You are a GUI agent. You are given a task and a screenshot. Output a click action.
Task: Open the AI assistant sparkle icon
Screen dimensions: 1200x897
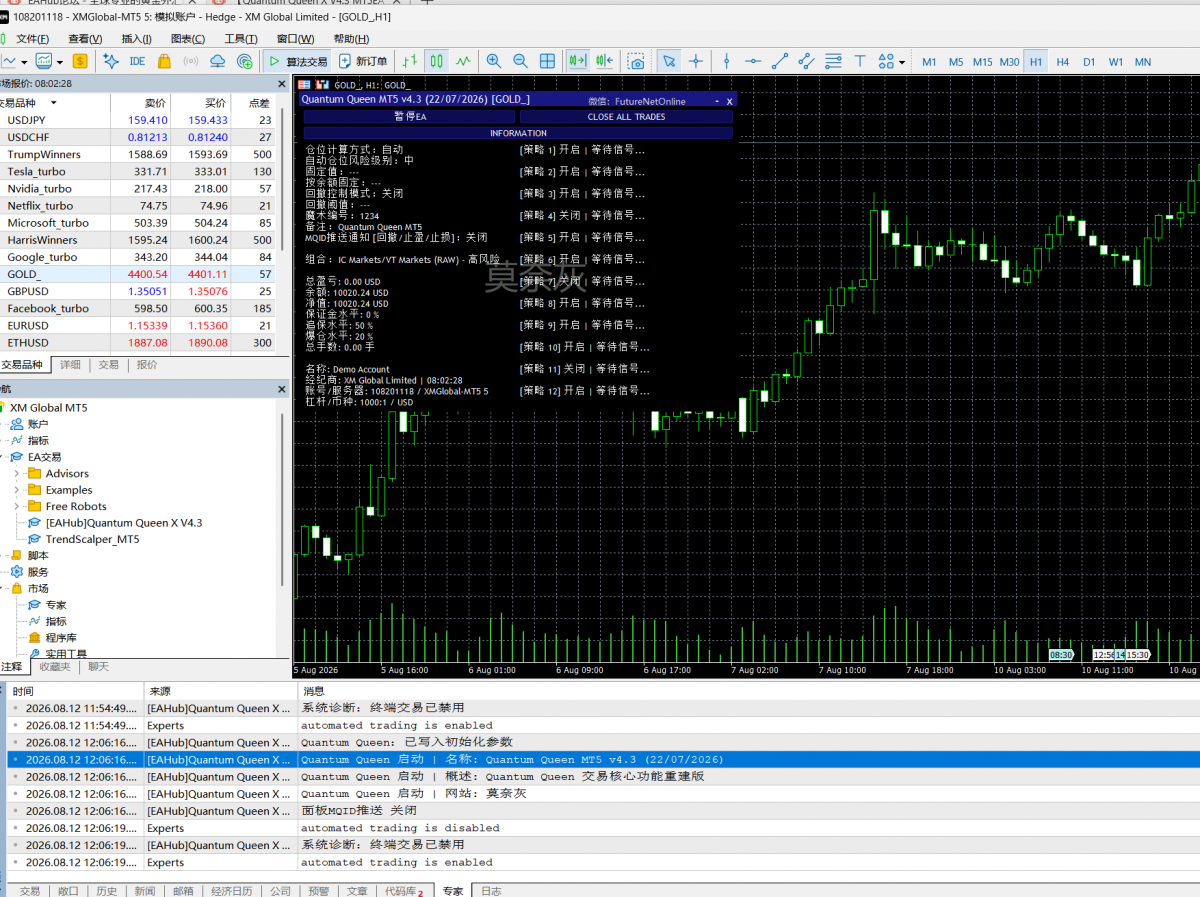coord(110,61)
